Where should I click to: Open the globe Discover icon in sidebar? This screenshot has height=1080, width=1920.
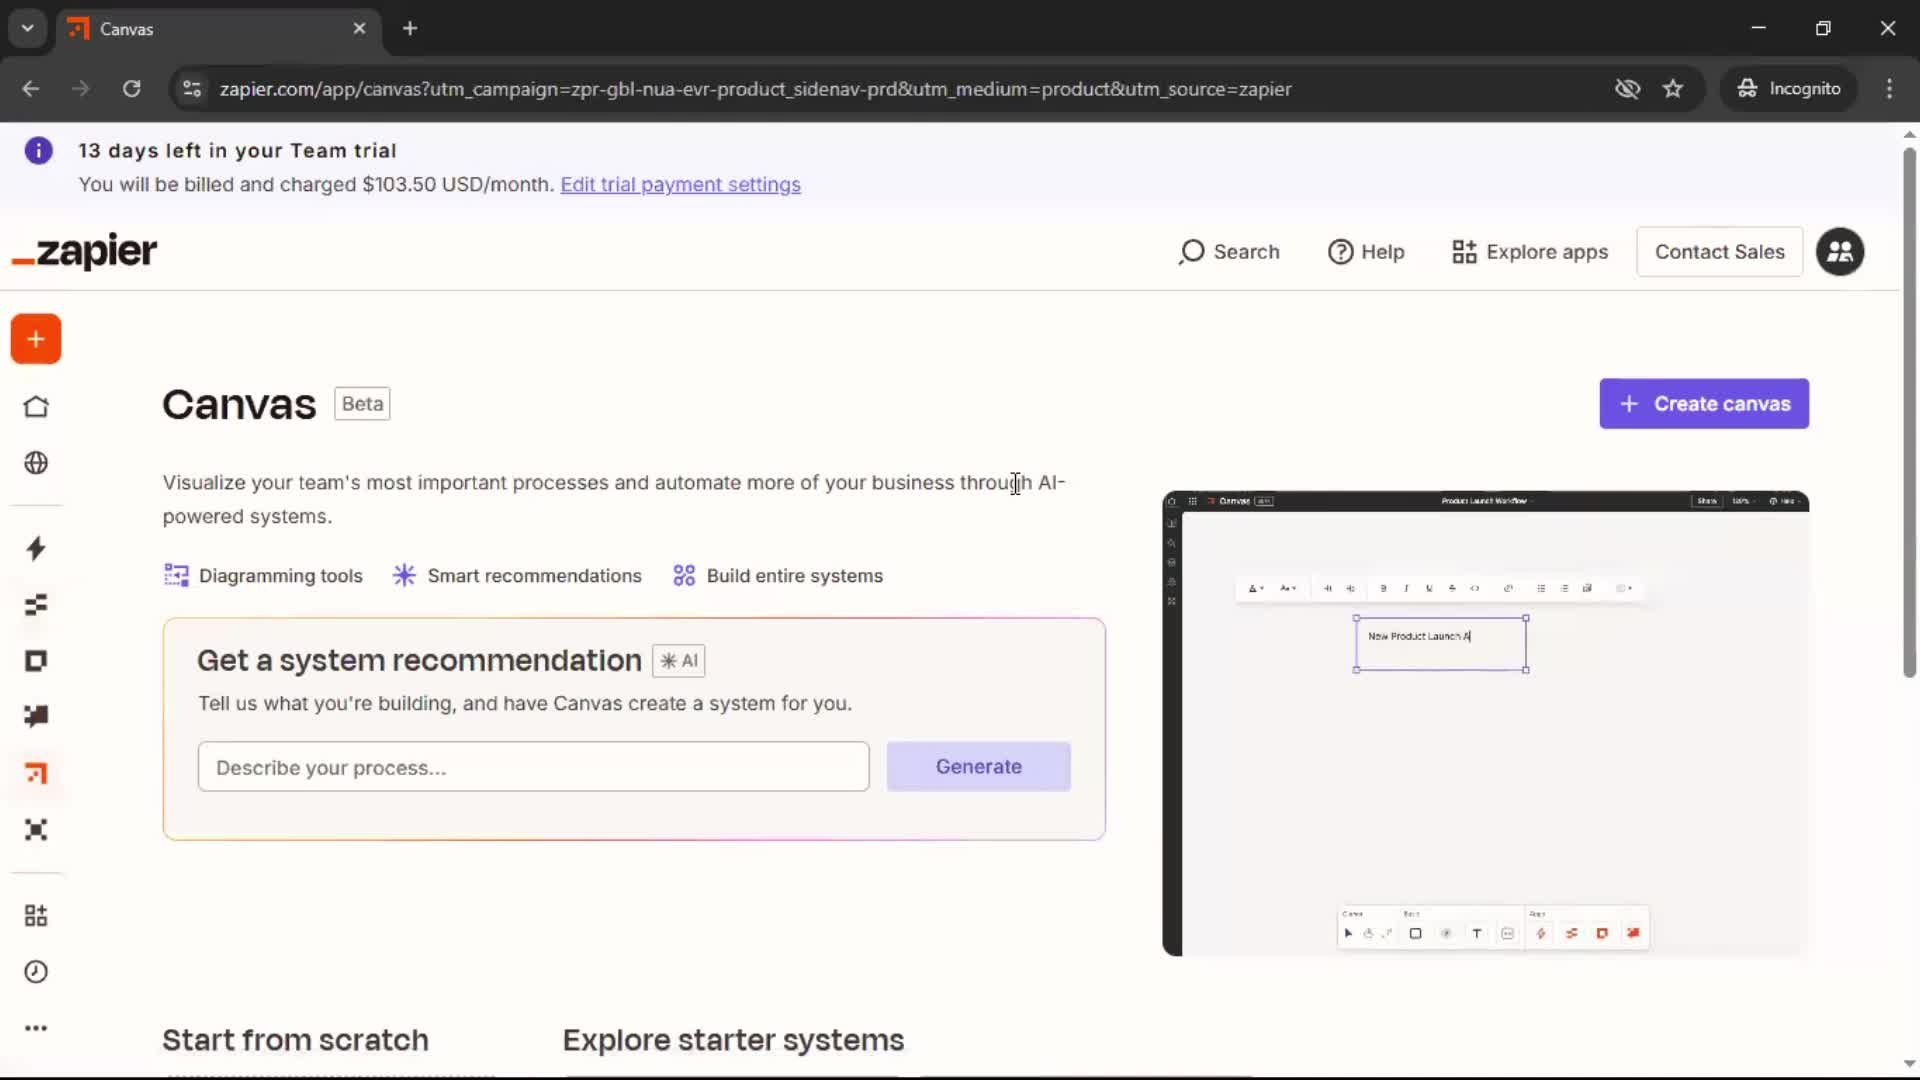pos(36,463)
